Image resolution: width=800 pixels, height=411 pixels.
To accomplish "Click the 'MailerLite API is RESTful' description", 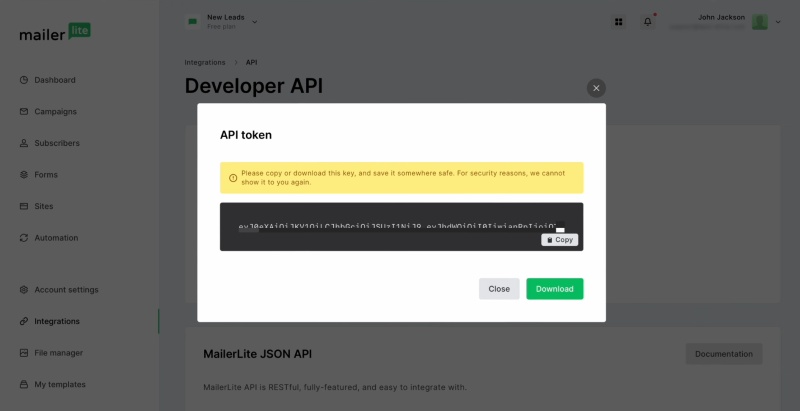I will [x=335, y=387].
